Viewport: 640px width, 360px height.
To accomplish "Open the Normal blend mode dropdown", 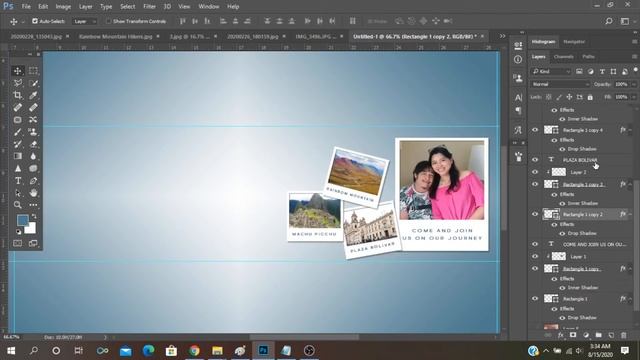I will point(560,84).
